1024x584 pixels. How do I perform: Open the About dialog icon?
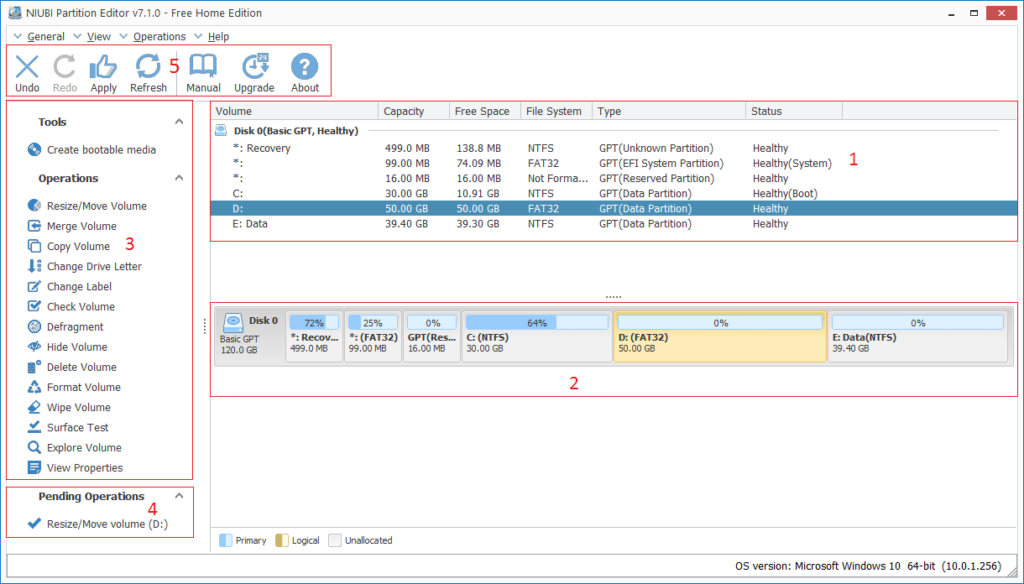pyautogui.click(x=305, y=67)
